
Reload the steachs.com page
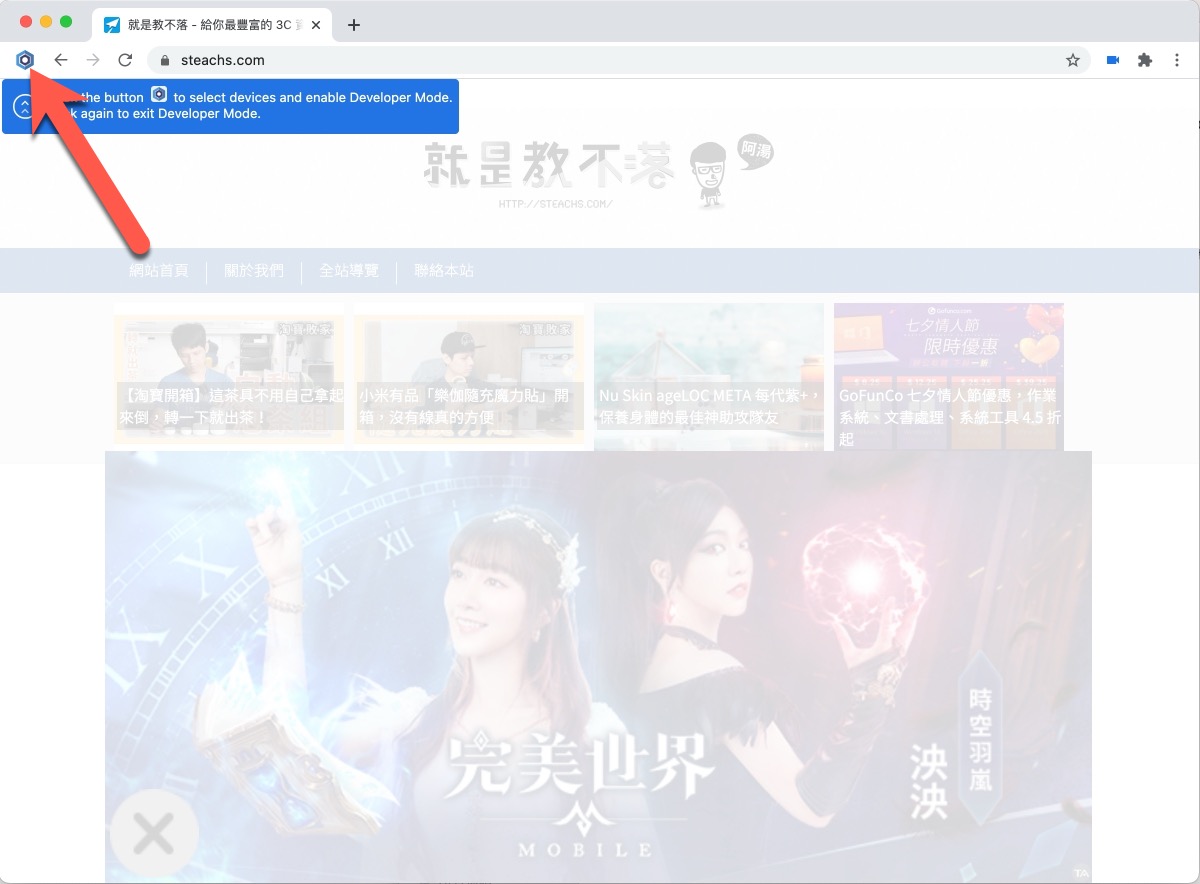pyautogui.click(x=125, y=60)
